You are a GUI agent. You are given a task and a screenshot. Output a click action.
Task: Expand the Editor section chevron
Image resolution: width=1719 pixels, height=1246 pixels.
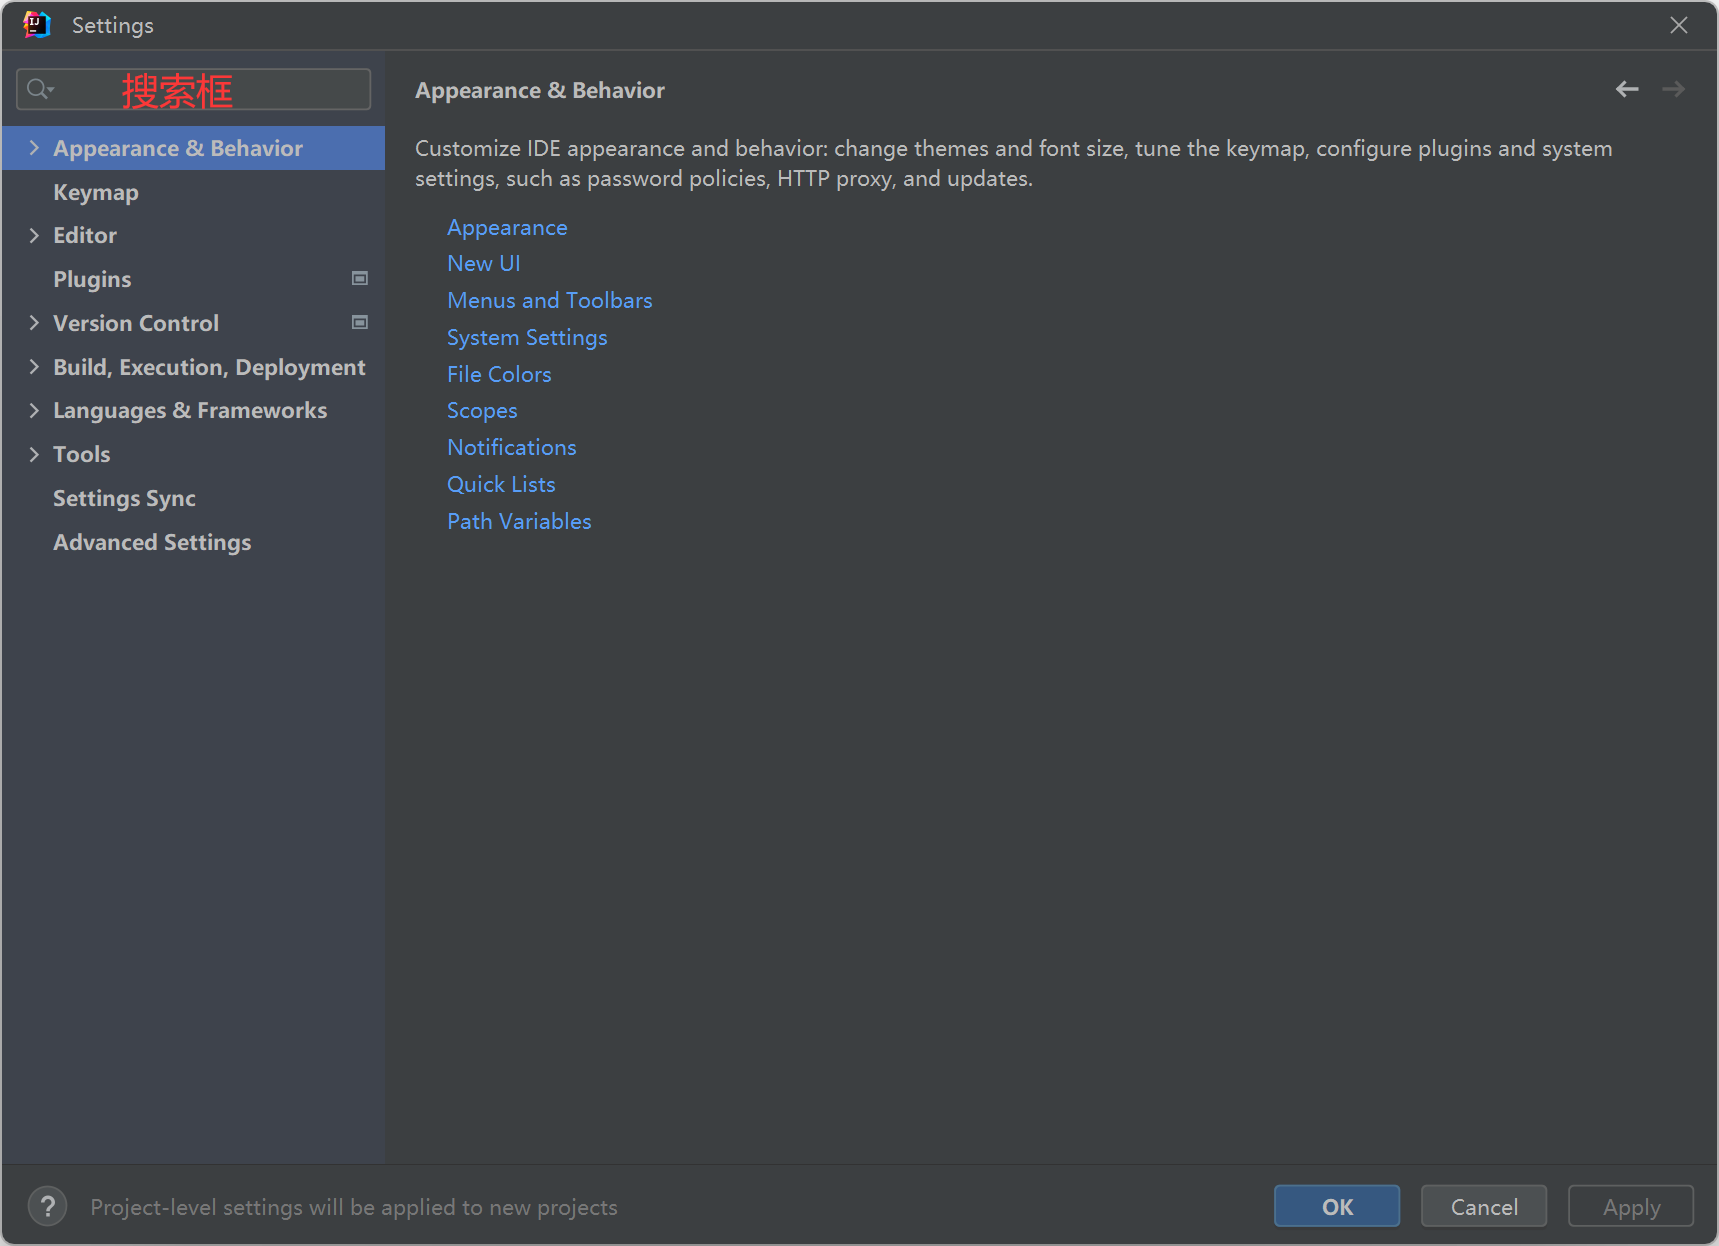[34, 235]
